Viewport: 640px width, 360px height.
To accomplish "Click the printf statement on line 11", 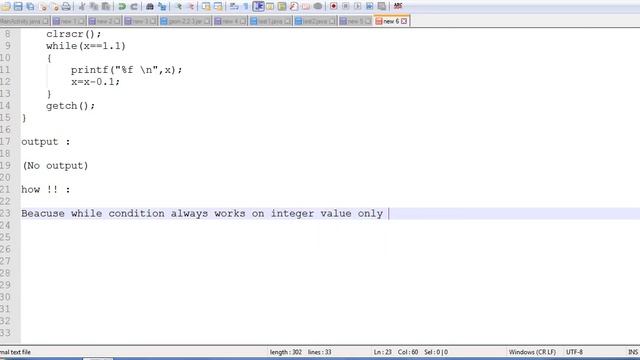I will coord(127,70).
